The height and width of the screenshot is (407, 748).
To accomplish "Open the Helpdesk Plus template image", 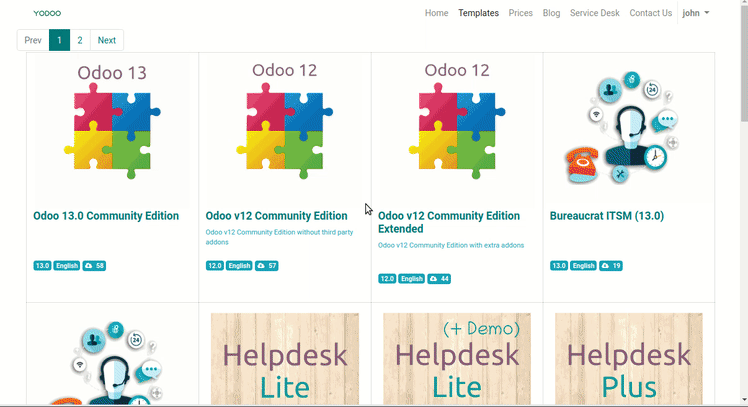I will pyautogui.click(x=629, y=358).
